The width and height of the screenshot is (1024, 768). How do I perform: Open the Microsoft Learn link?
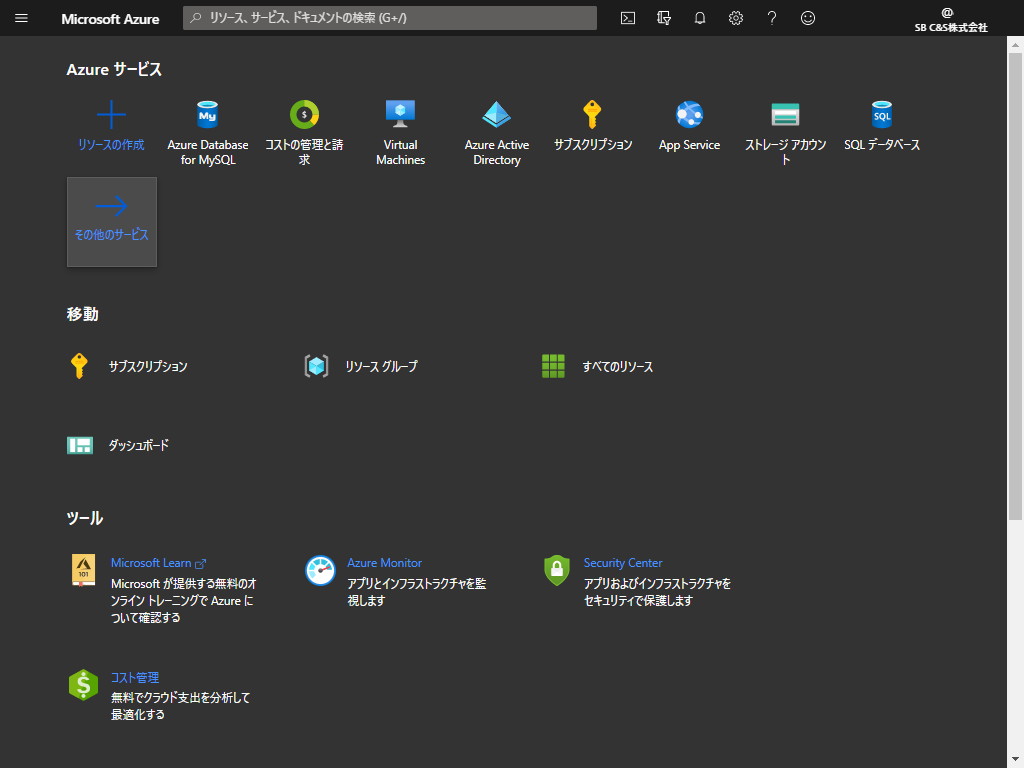point(158,563)
